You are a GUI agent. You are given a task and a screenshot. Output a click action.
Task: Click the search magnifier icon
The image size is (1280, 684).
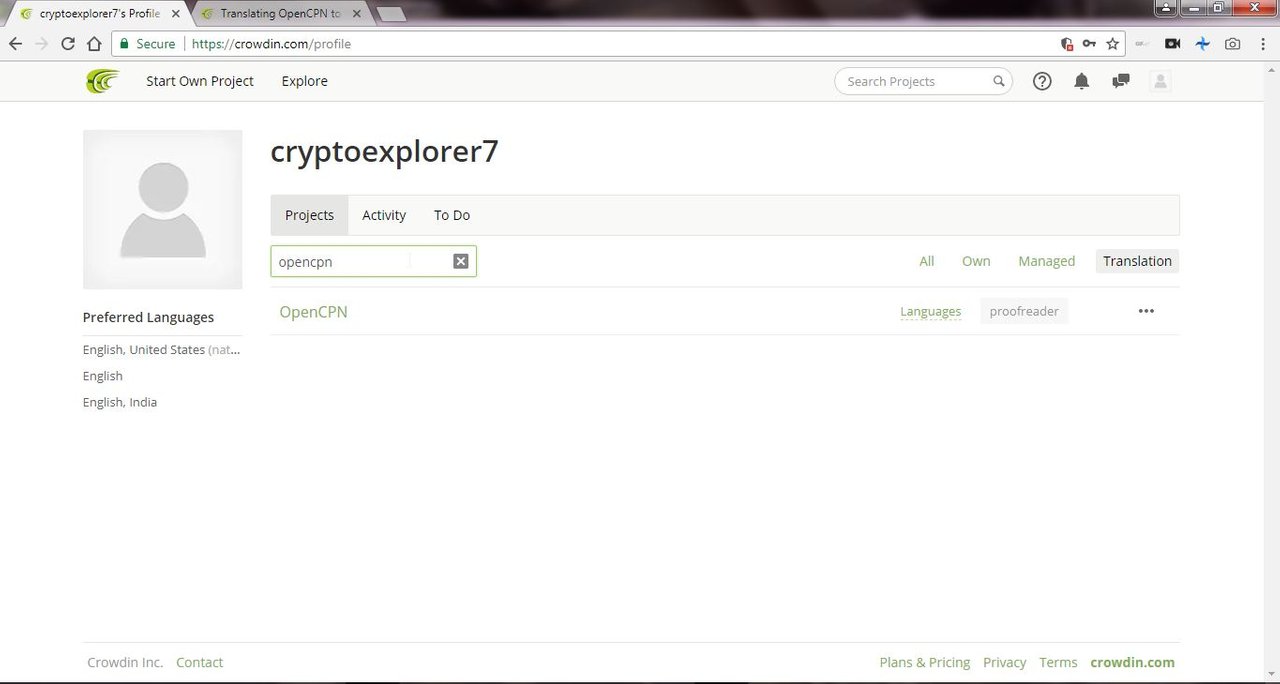tap(998, 81)
